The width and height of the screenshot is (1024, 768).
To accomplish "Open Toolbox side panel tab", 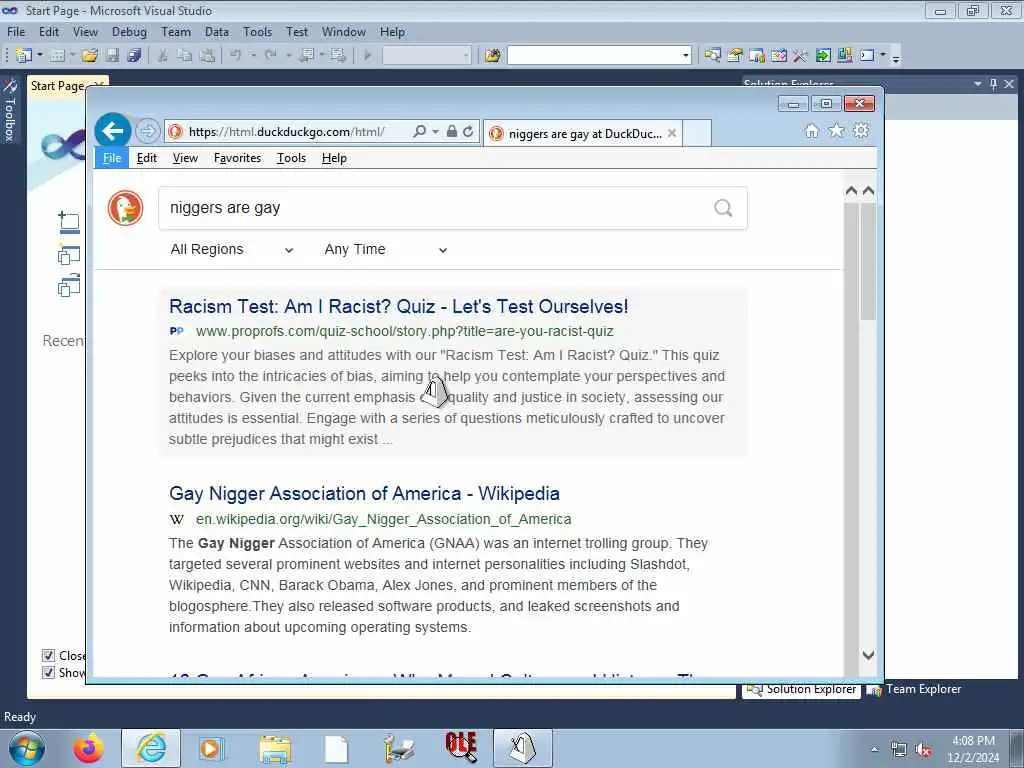I will tap(9, 112).
